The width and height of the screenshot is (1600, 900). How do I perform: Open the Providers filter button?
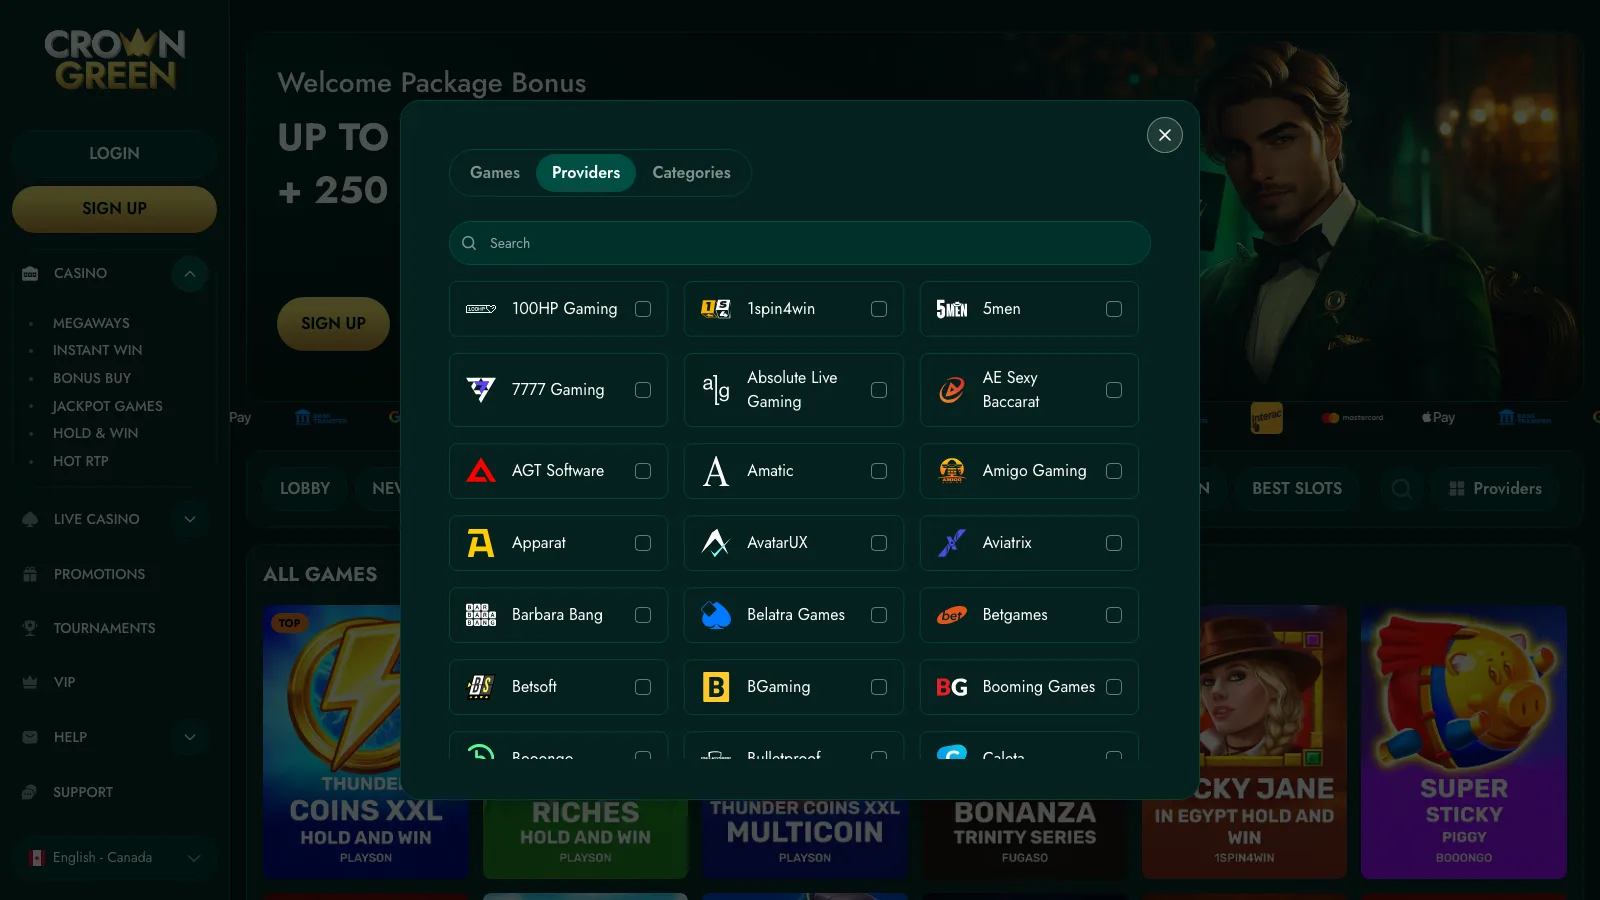click(1495, 488)
